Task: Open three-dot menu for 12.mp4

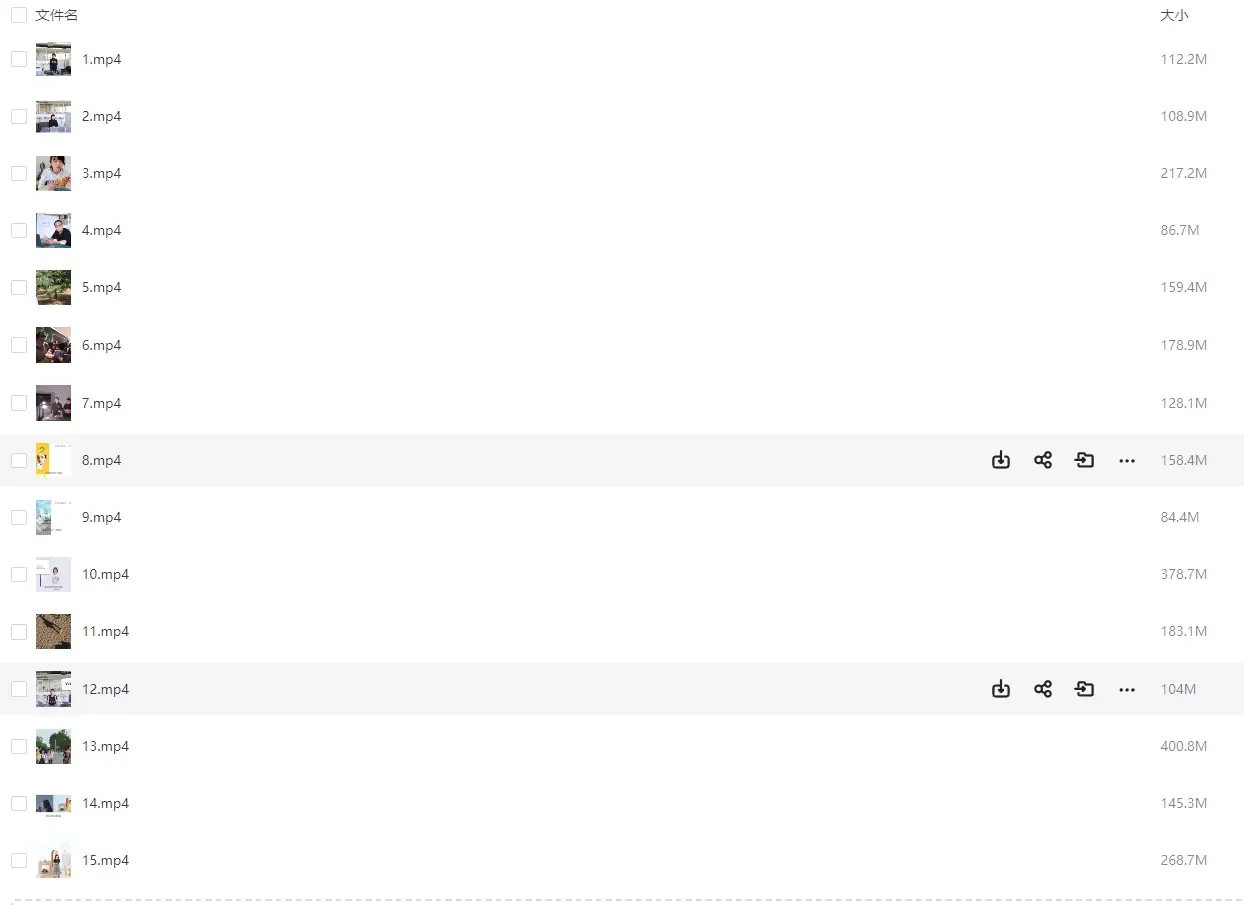Action: 1127,689
